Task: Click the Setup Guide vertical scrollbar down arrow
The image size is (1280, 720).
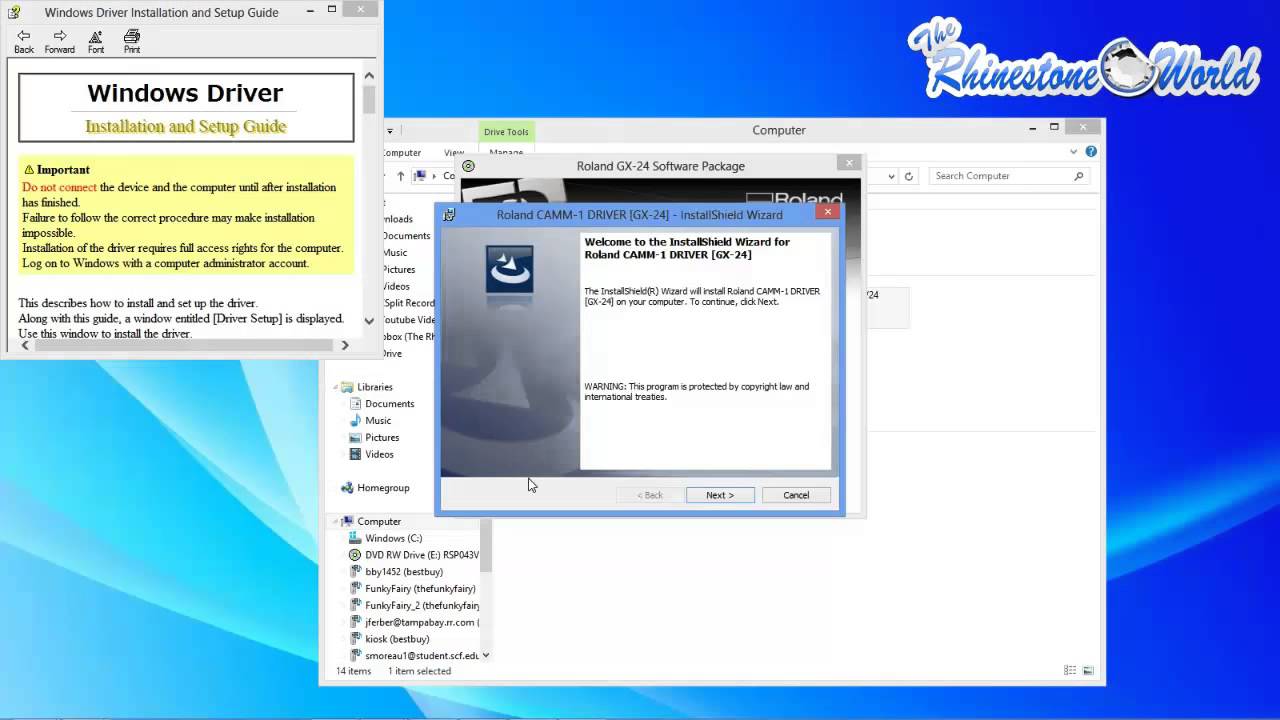Action: click(369, 321)
